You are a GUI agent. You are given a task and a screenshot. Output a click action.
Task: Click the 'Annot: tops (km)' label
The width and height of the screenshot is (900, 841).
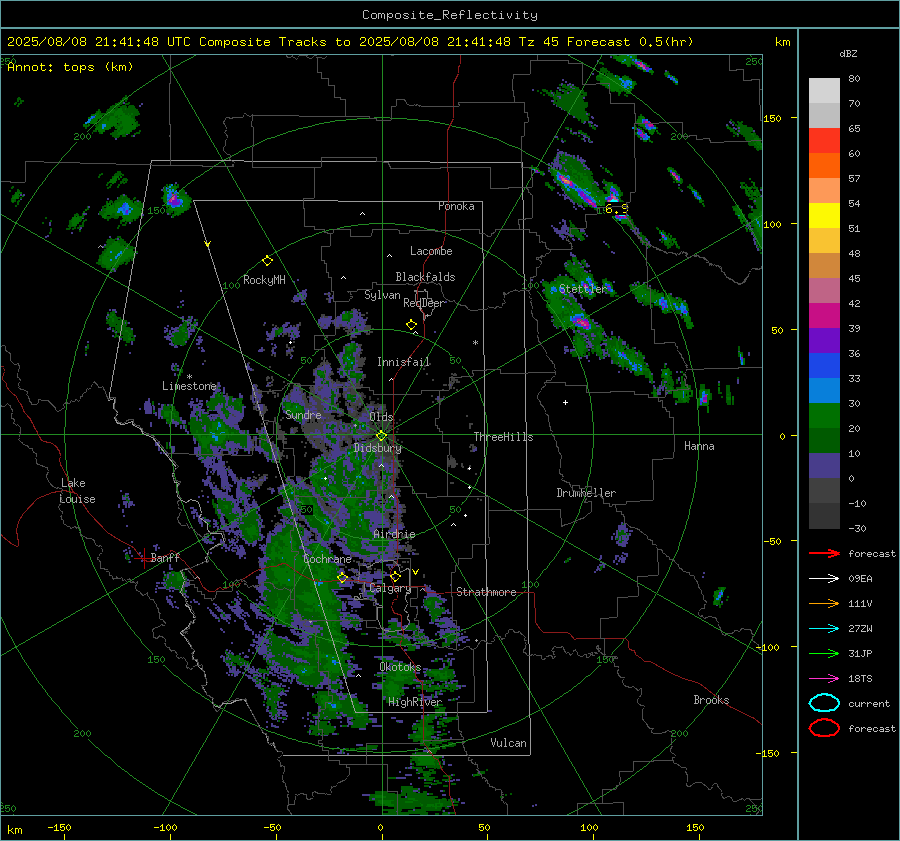[70, 67]
